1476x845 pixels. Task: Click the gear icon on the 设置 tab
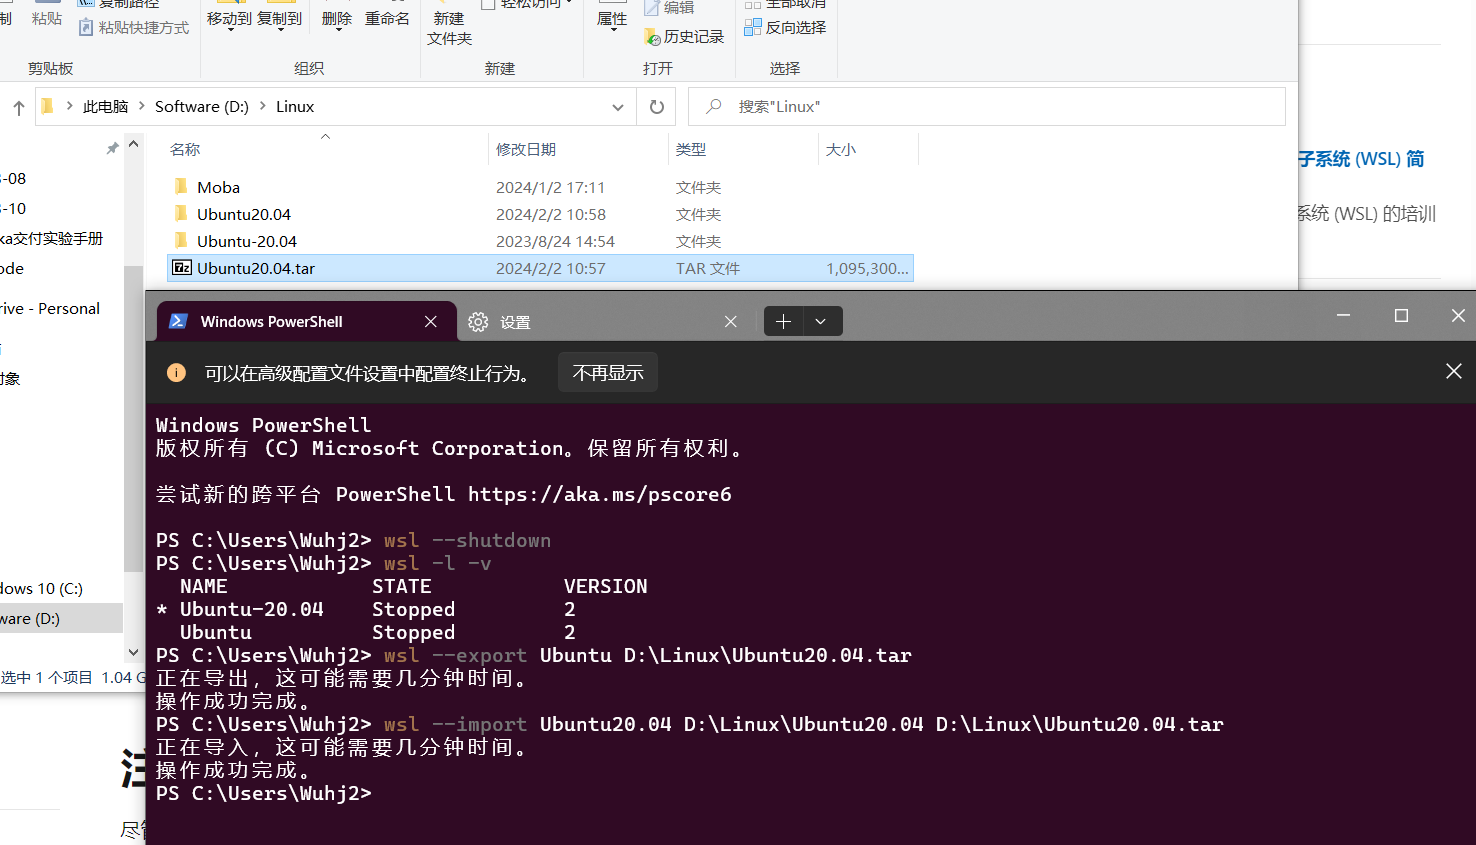[x=478, y=322]
